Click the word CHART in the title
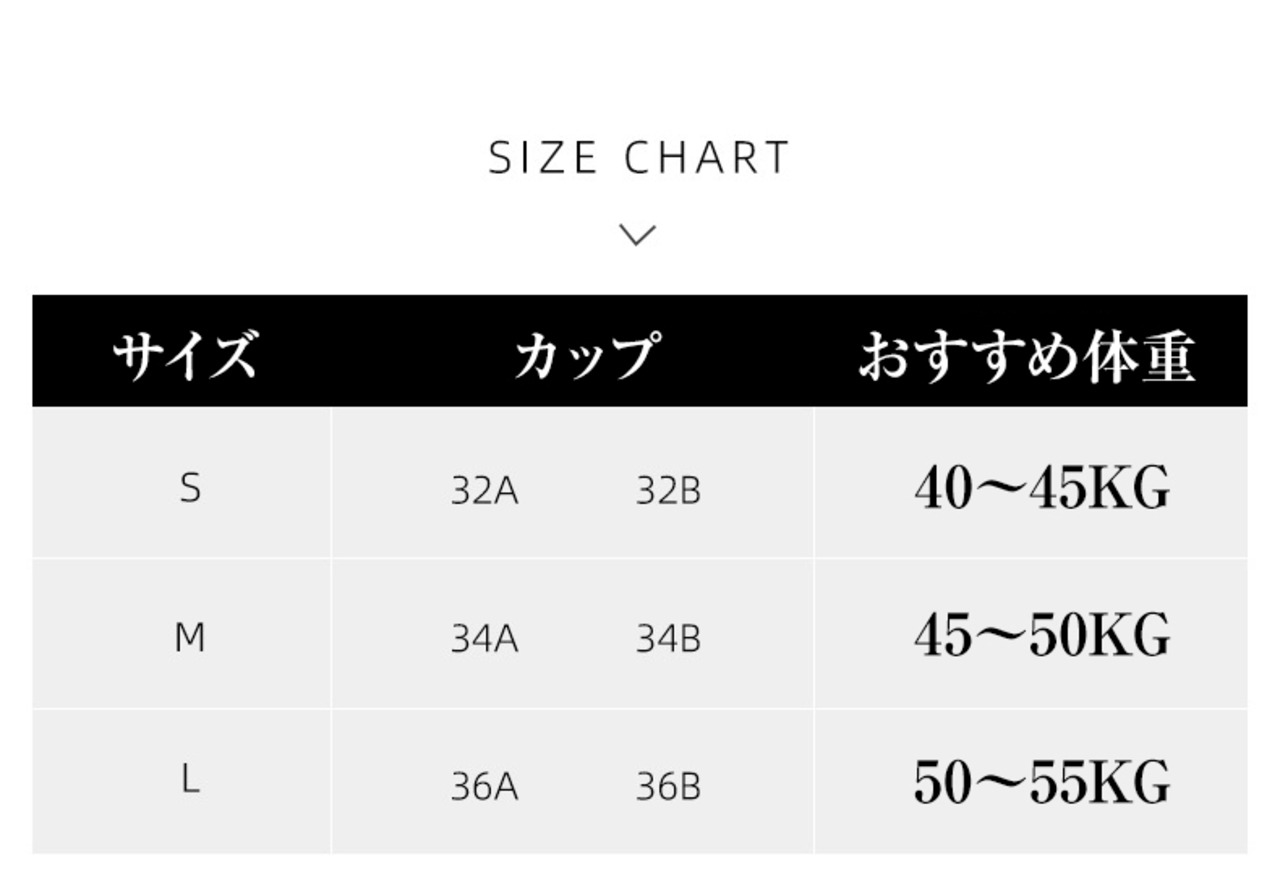The width and height of the screenshot is (1280, 896). [707, 158]
